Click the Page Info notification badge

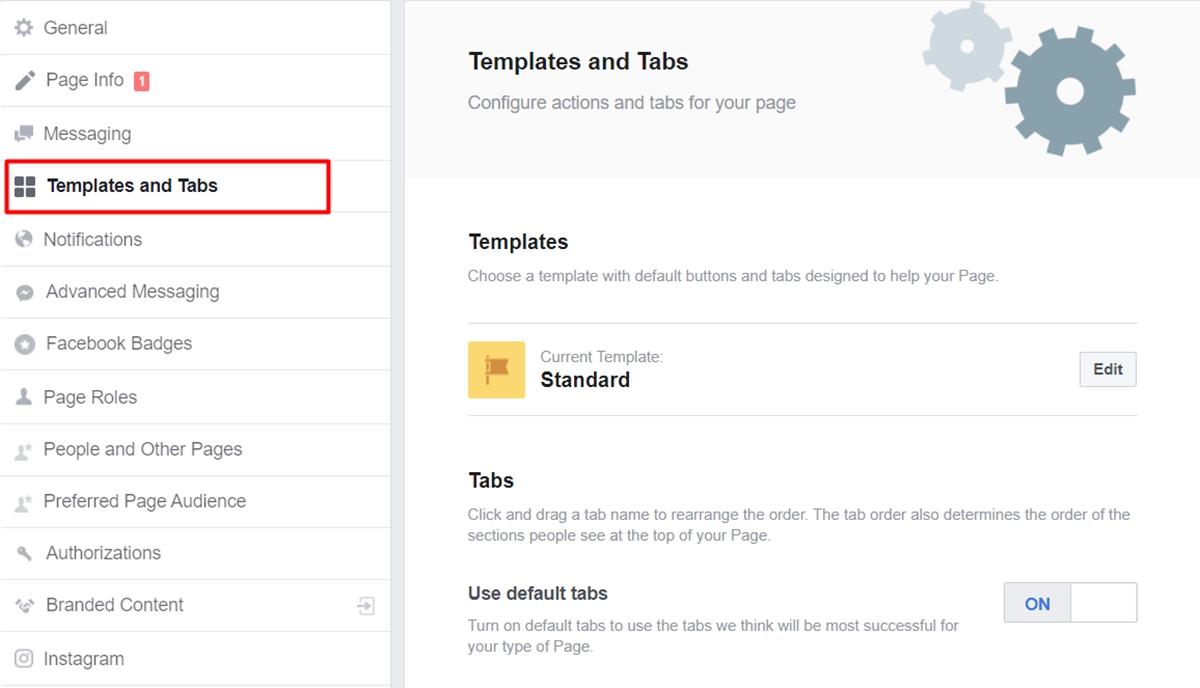coord(142,81)
